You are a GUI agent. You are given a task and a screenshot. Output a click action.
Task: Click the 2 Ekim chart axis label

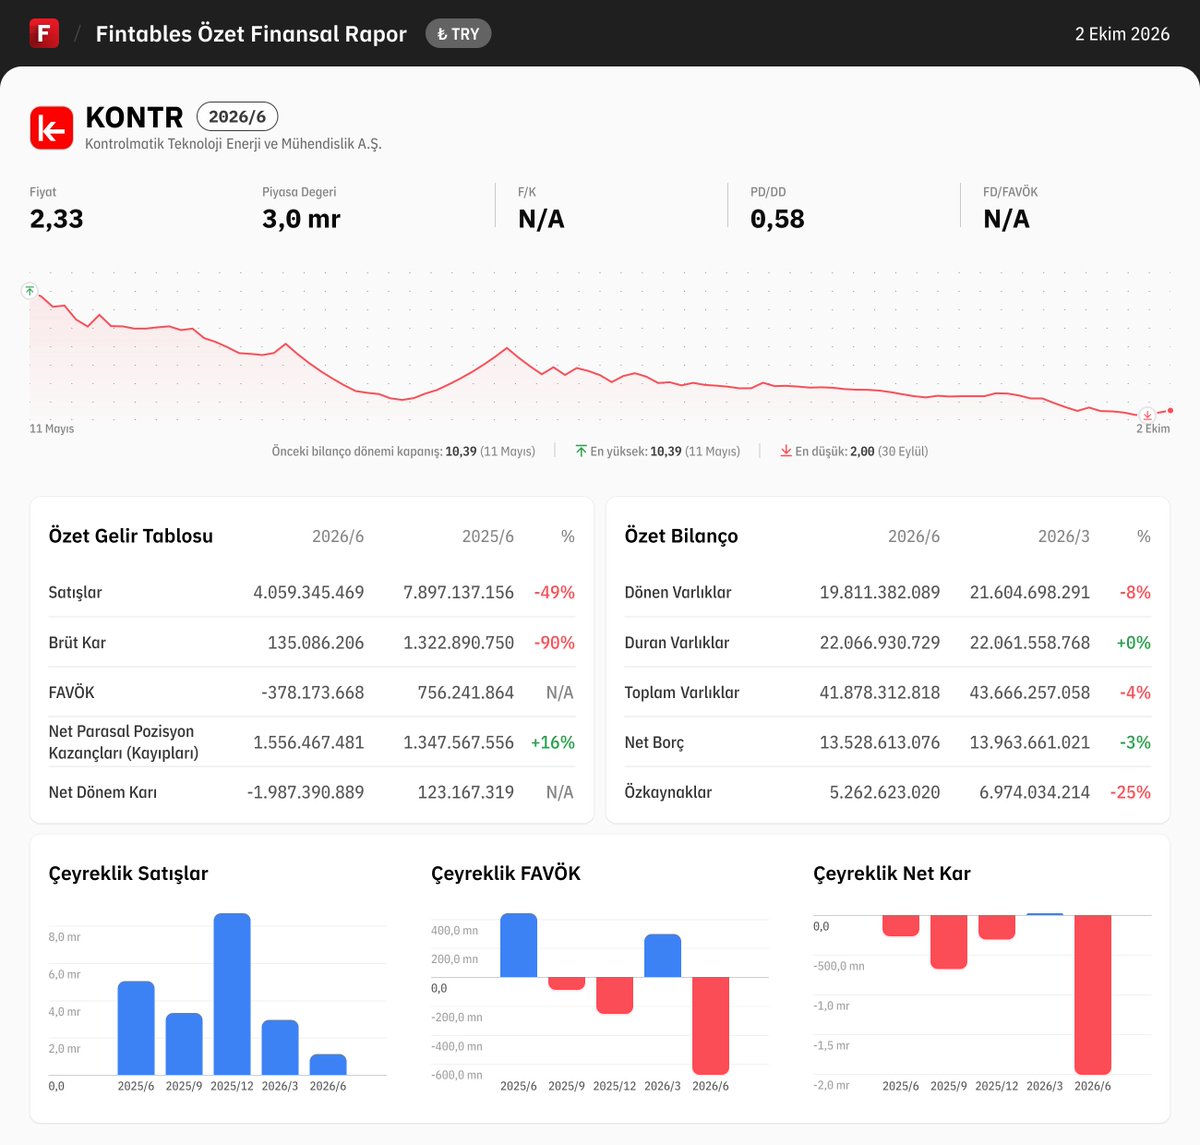coord(1153,429)
